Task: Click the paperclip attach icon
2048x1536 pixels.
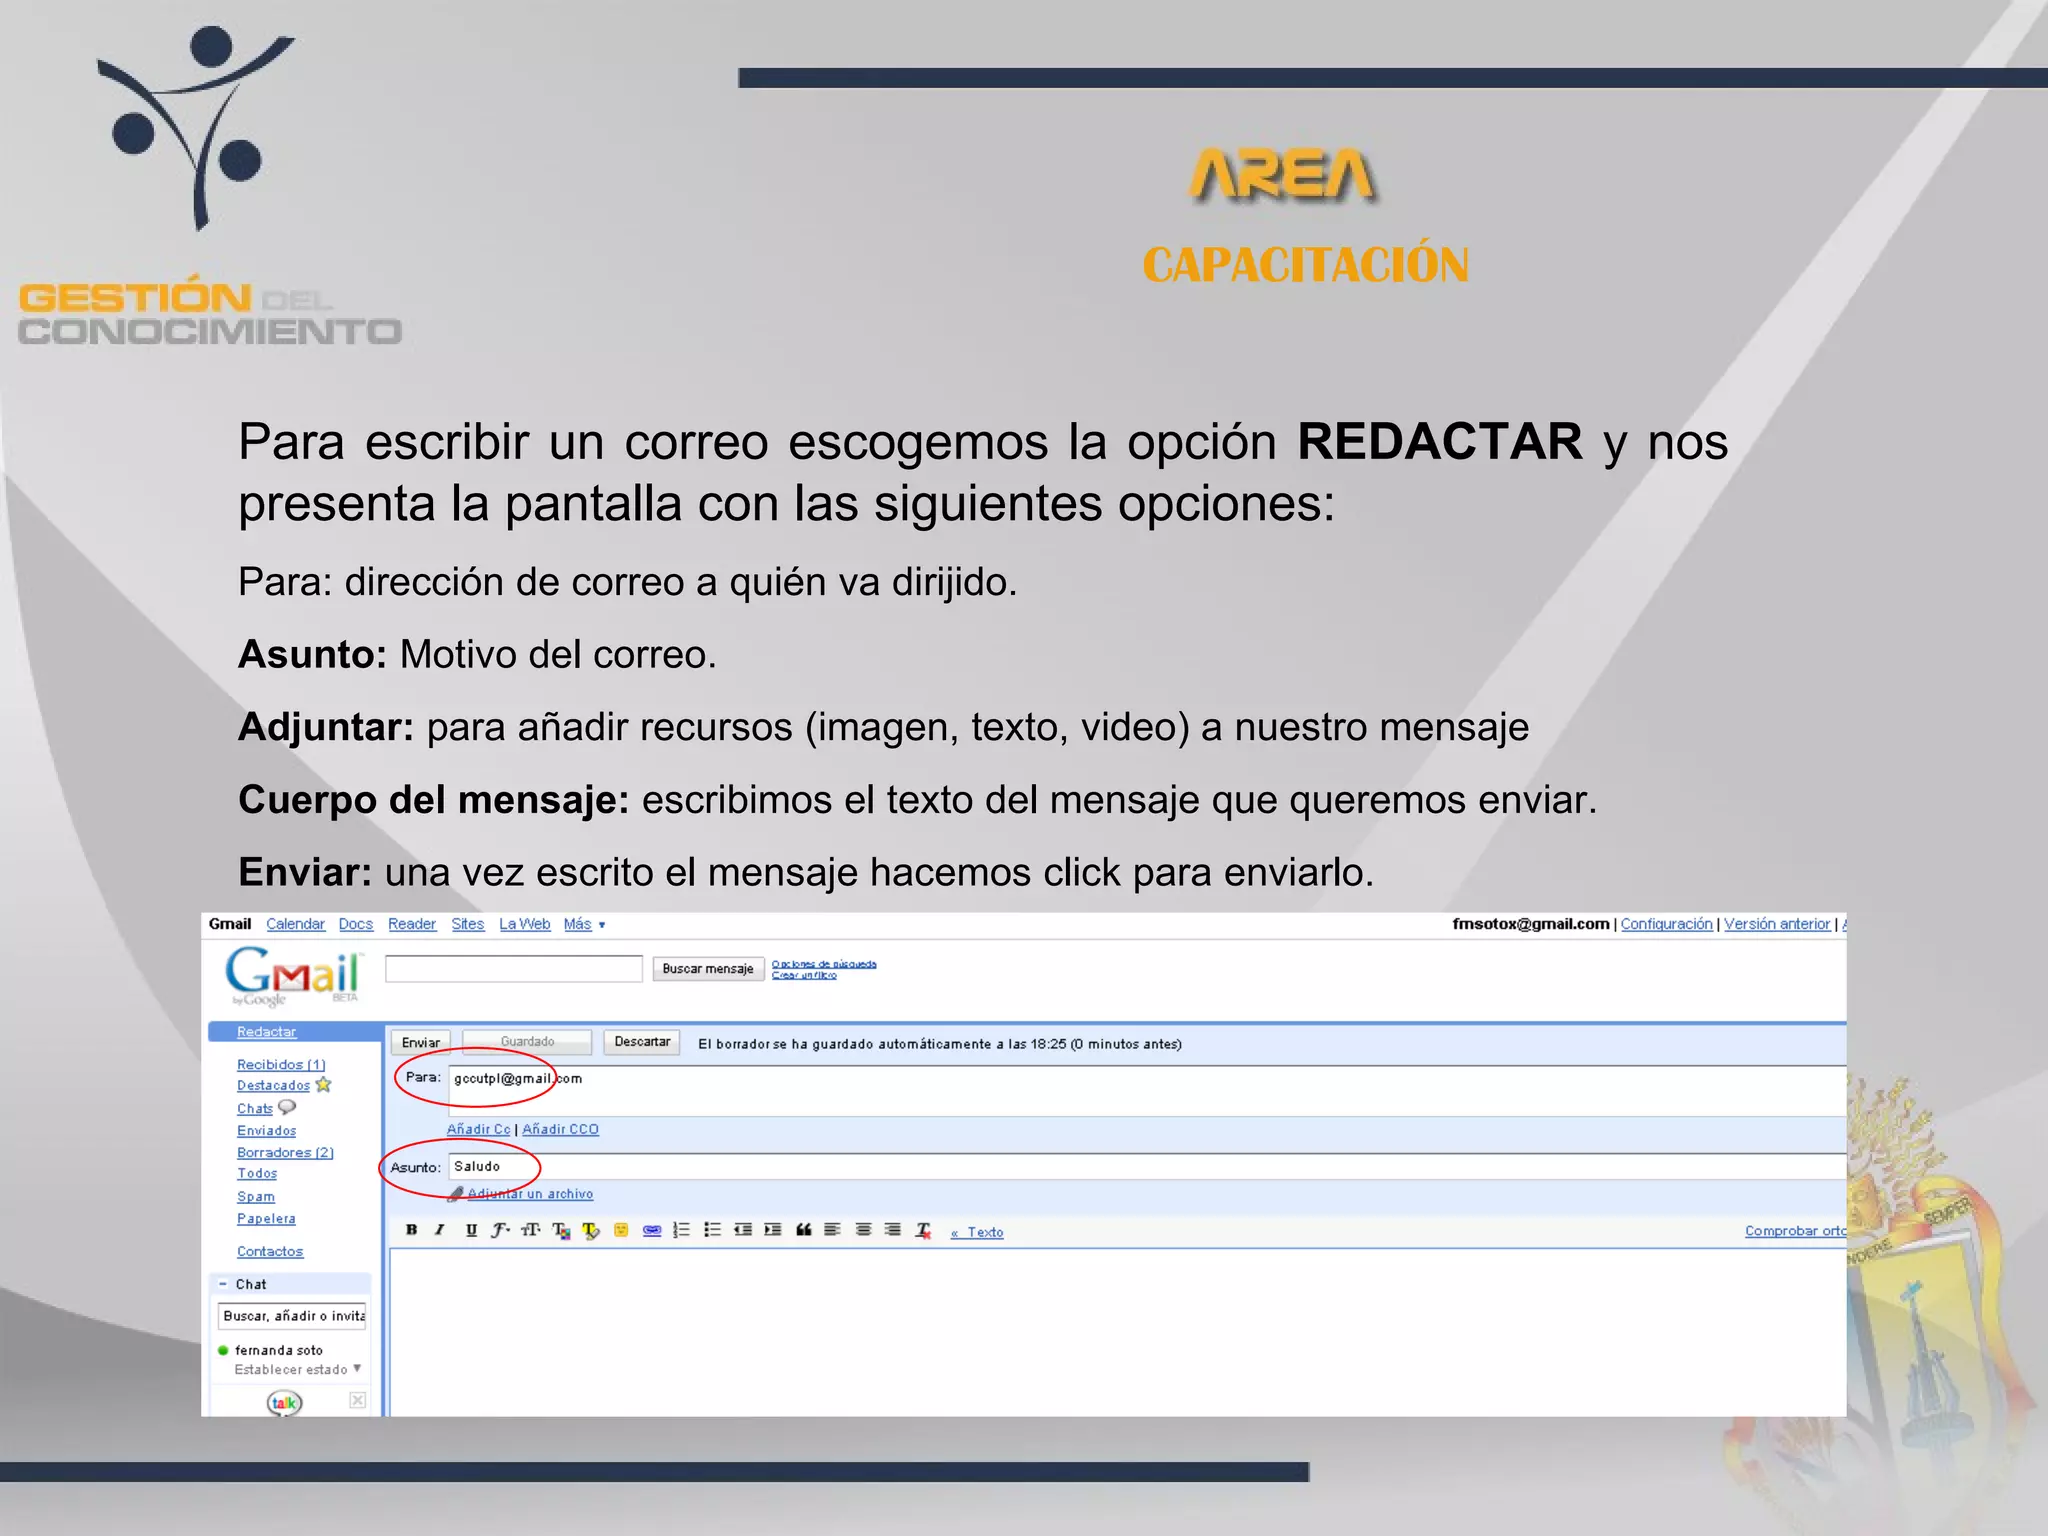Action: (456, 1194)
